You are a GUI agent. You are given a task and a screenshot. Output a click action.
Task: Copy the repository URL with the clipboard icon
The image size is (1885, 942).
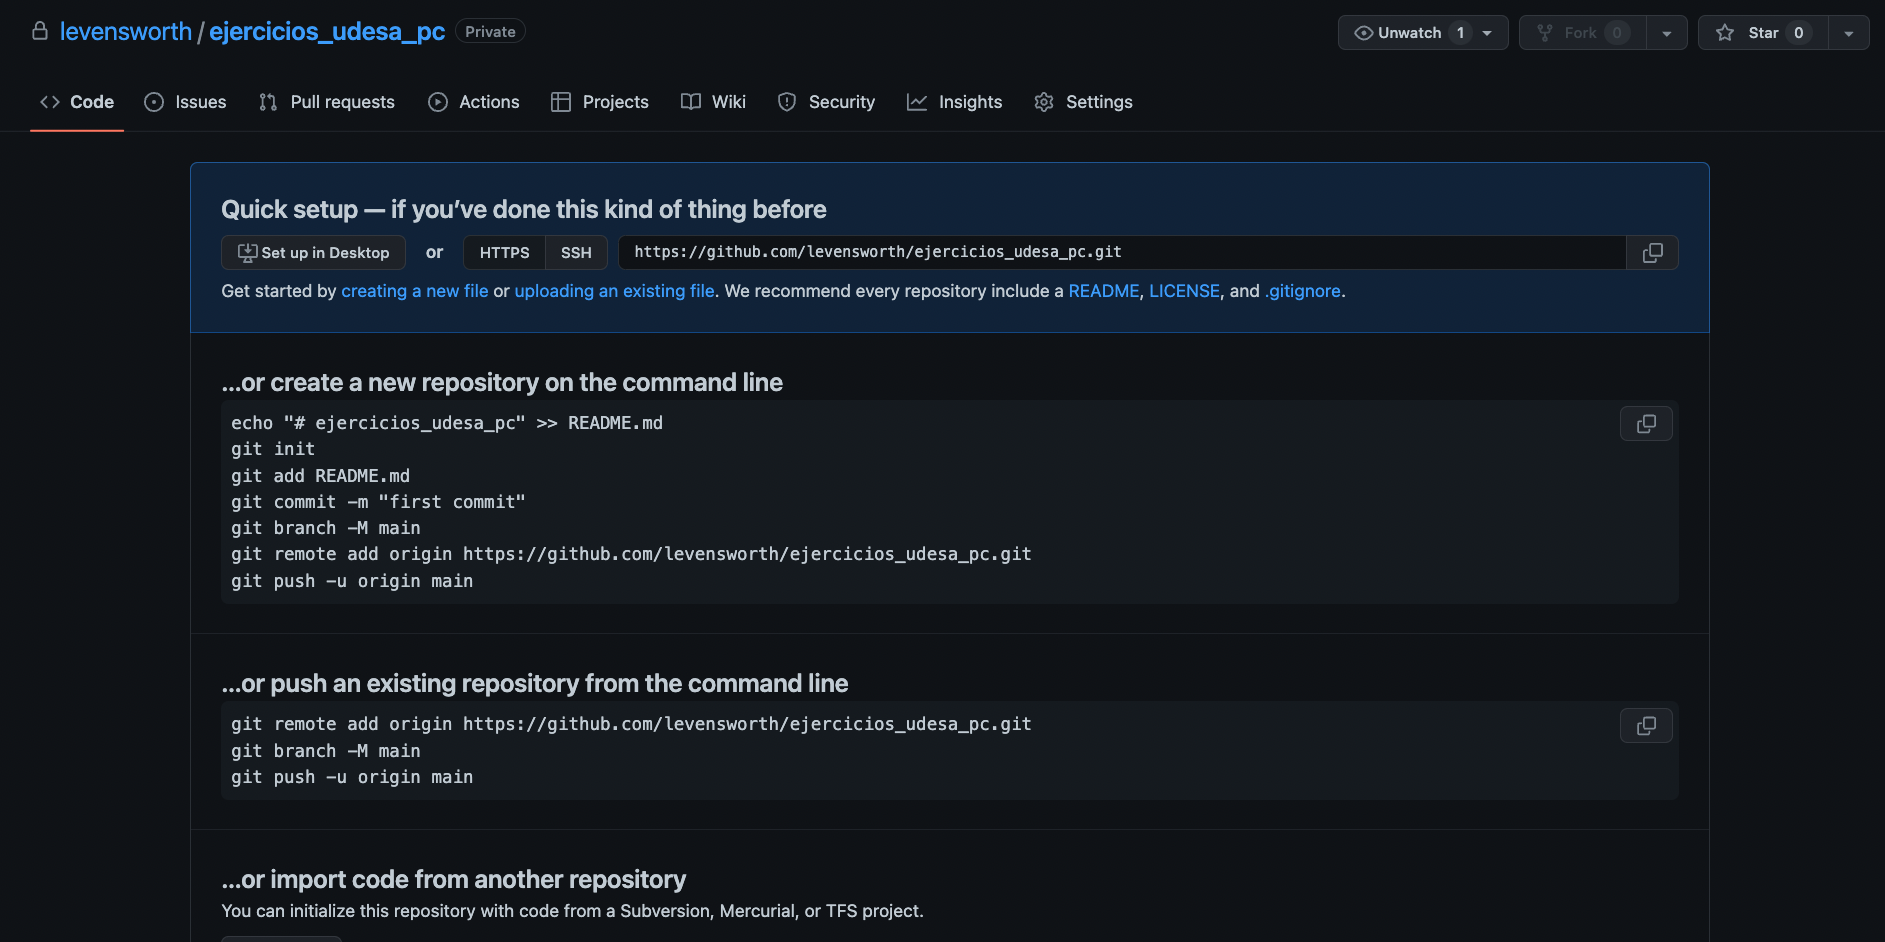point(1652,253)
